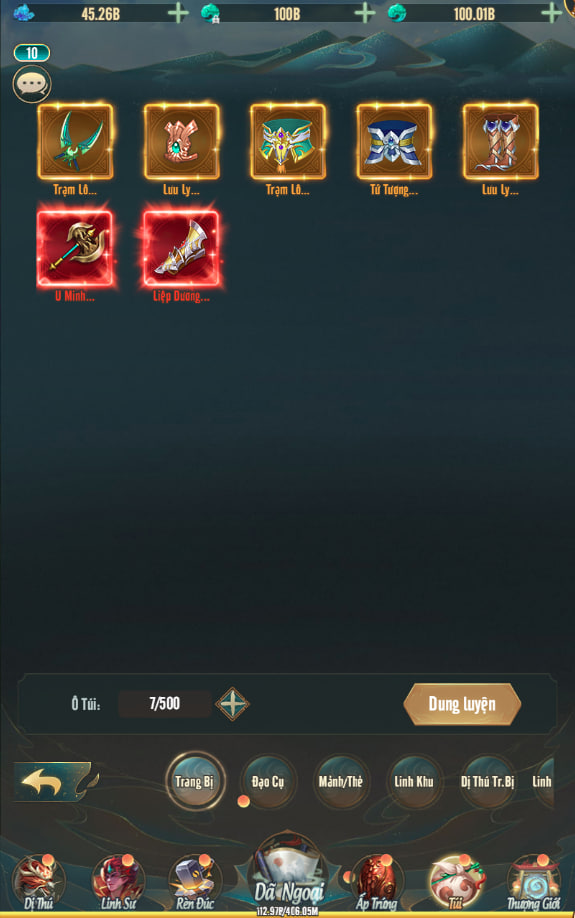Expand bag slots with the plus icon

[232, 704]
